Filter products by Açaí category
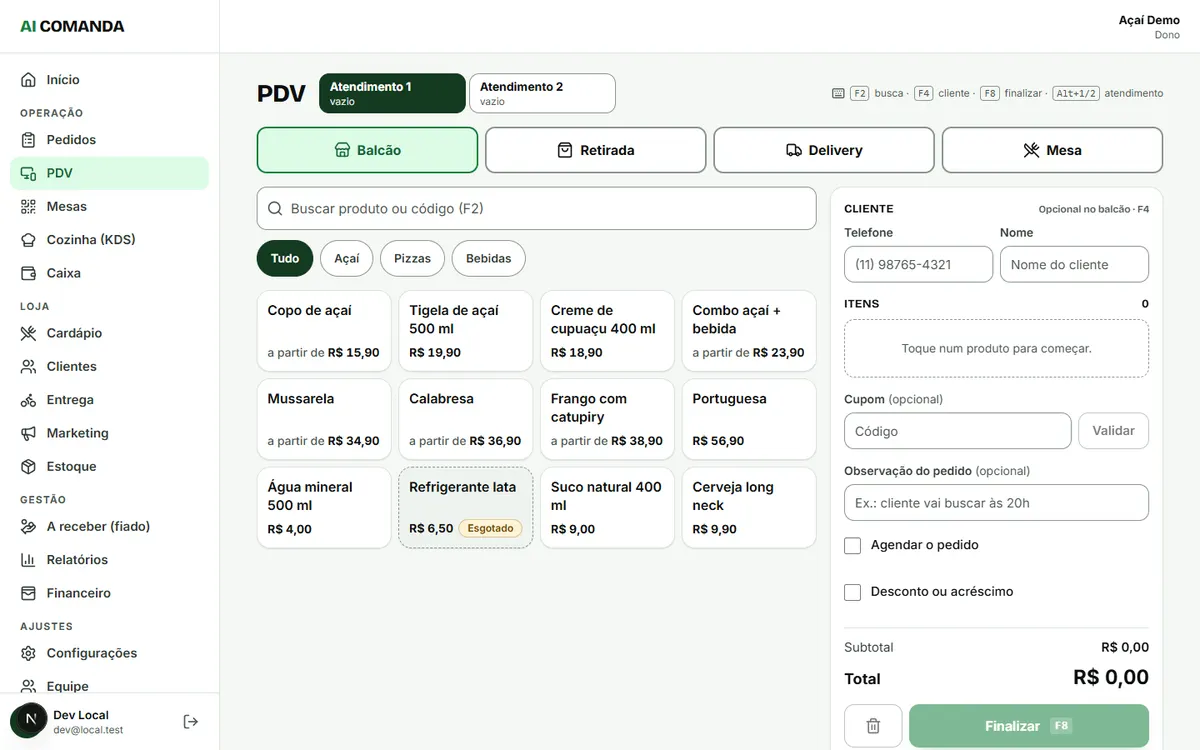1200x750 pixels. coord(347,258)
